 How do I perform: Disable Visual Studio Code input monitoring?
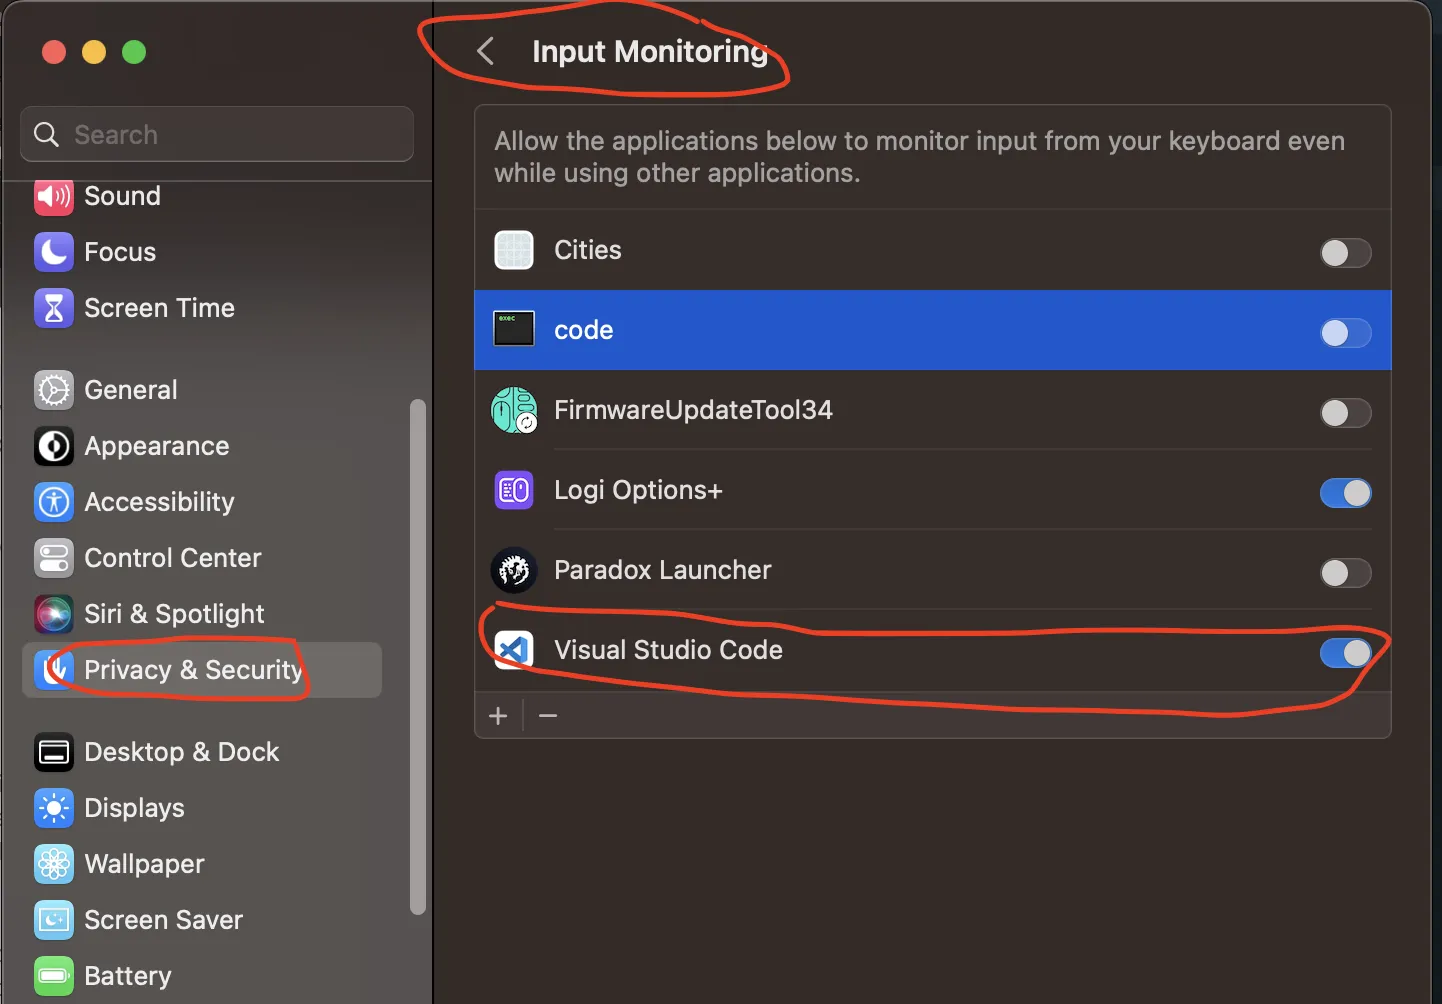click(1345, 653)
